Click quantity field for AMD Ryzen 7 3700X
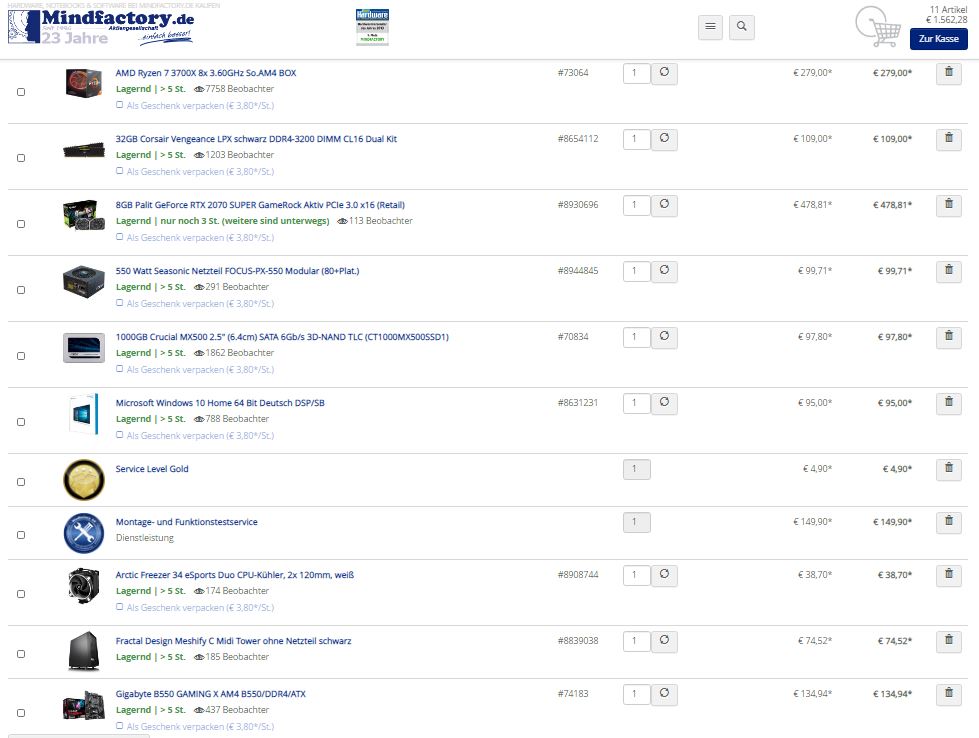 point(637,73)
